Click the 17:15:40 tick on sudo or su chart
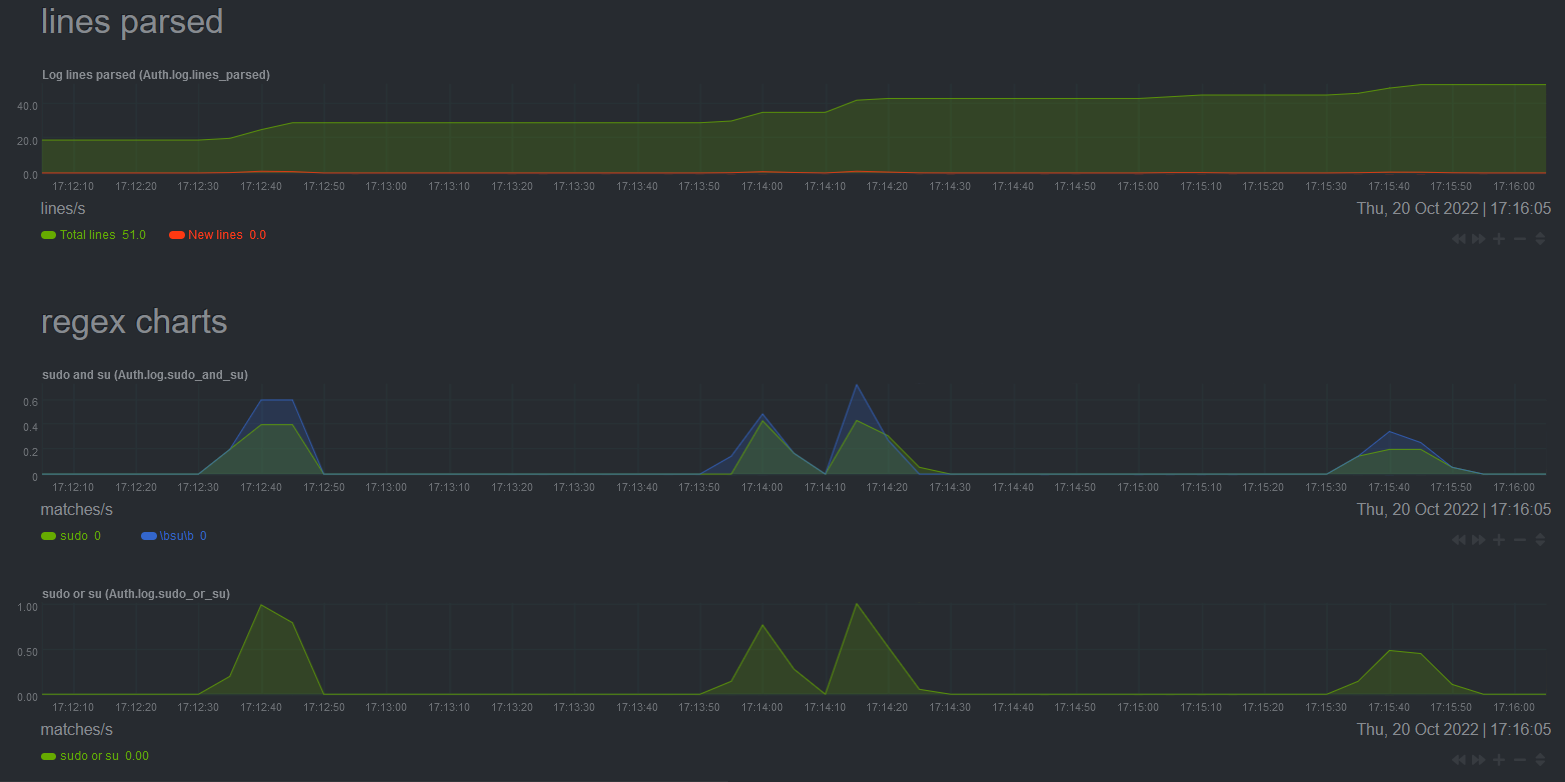1565x782 pixels. pos(1389,707)
